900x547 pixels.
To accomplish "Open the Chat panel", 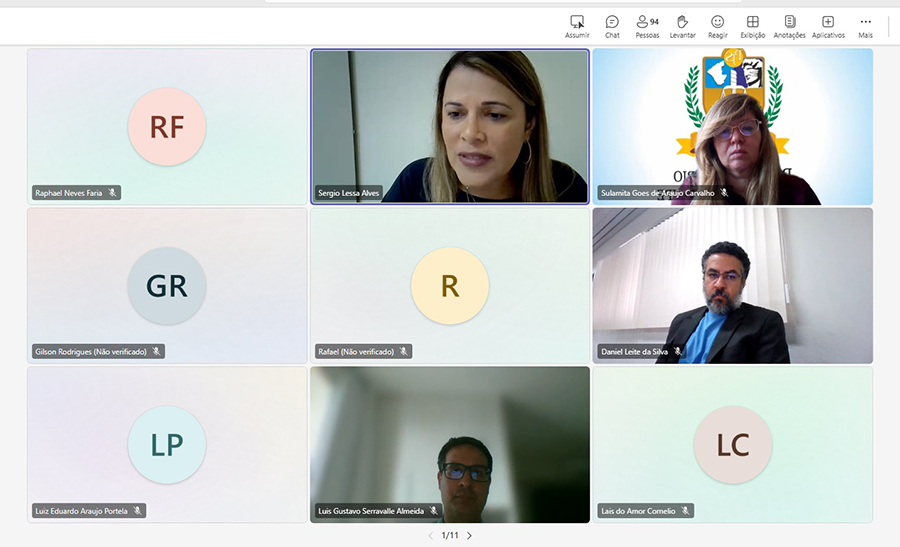I will click(x=612, y=22).
